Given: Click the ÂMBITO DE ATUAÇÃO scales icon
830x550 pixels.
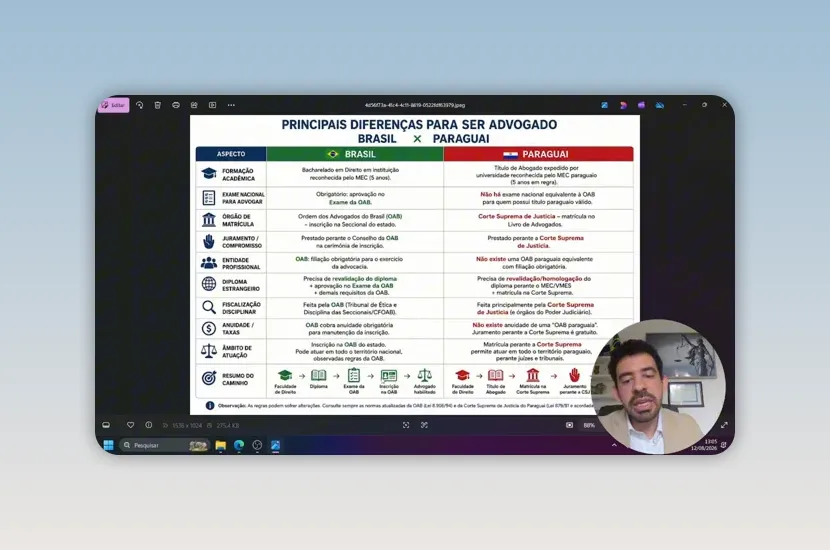Looking at the screenshot, I should (x=209, y=350).
